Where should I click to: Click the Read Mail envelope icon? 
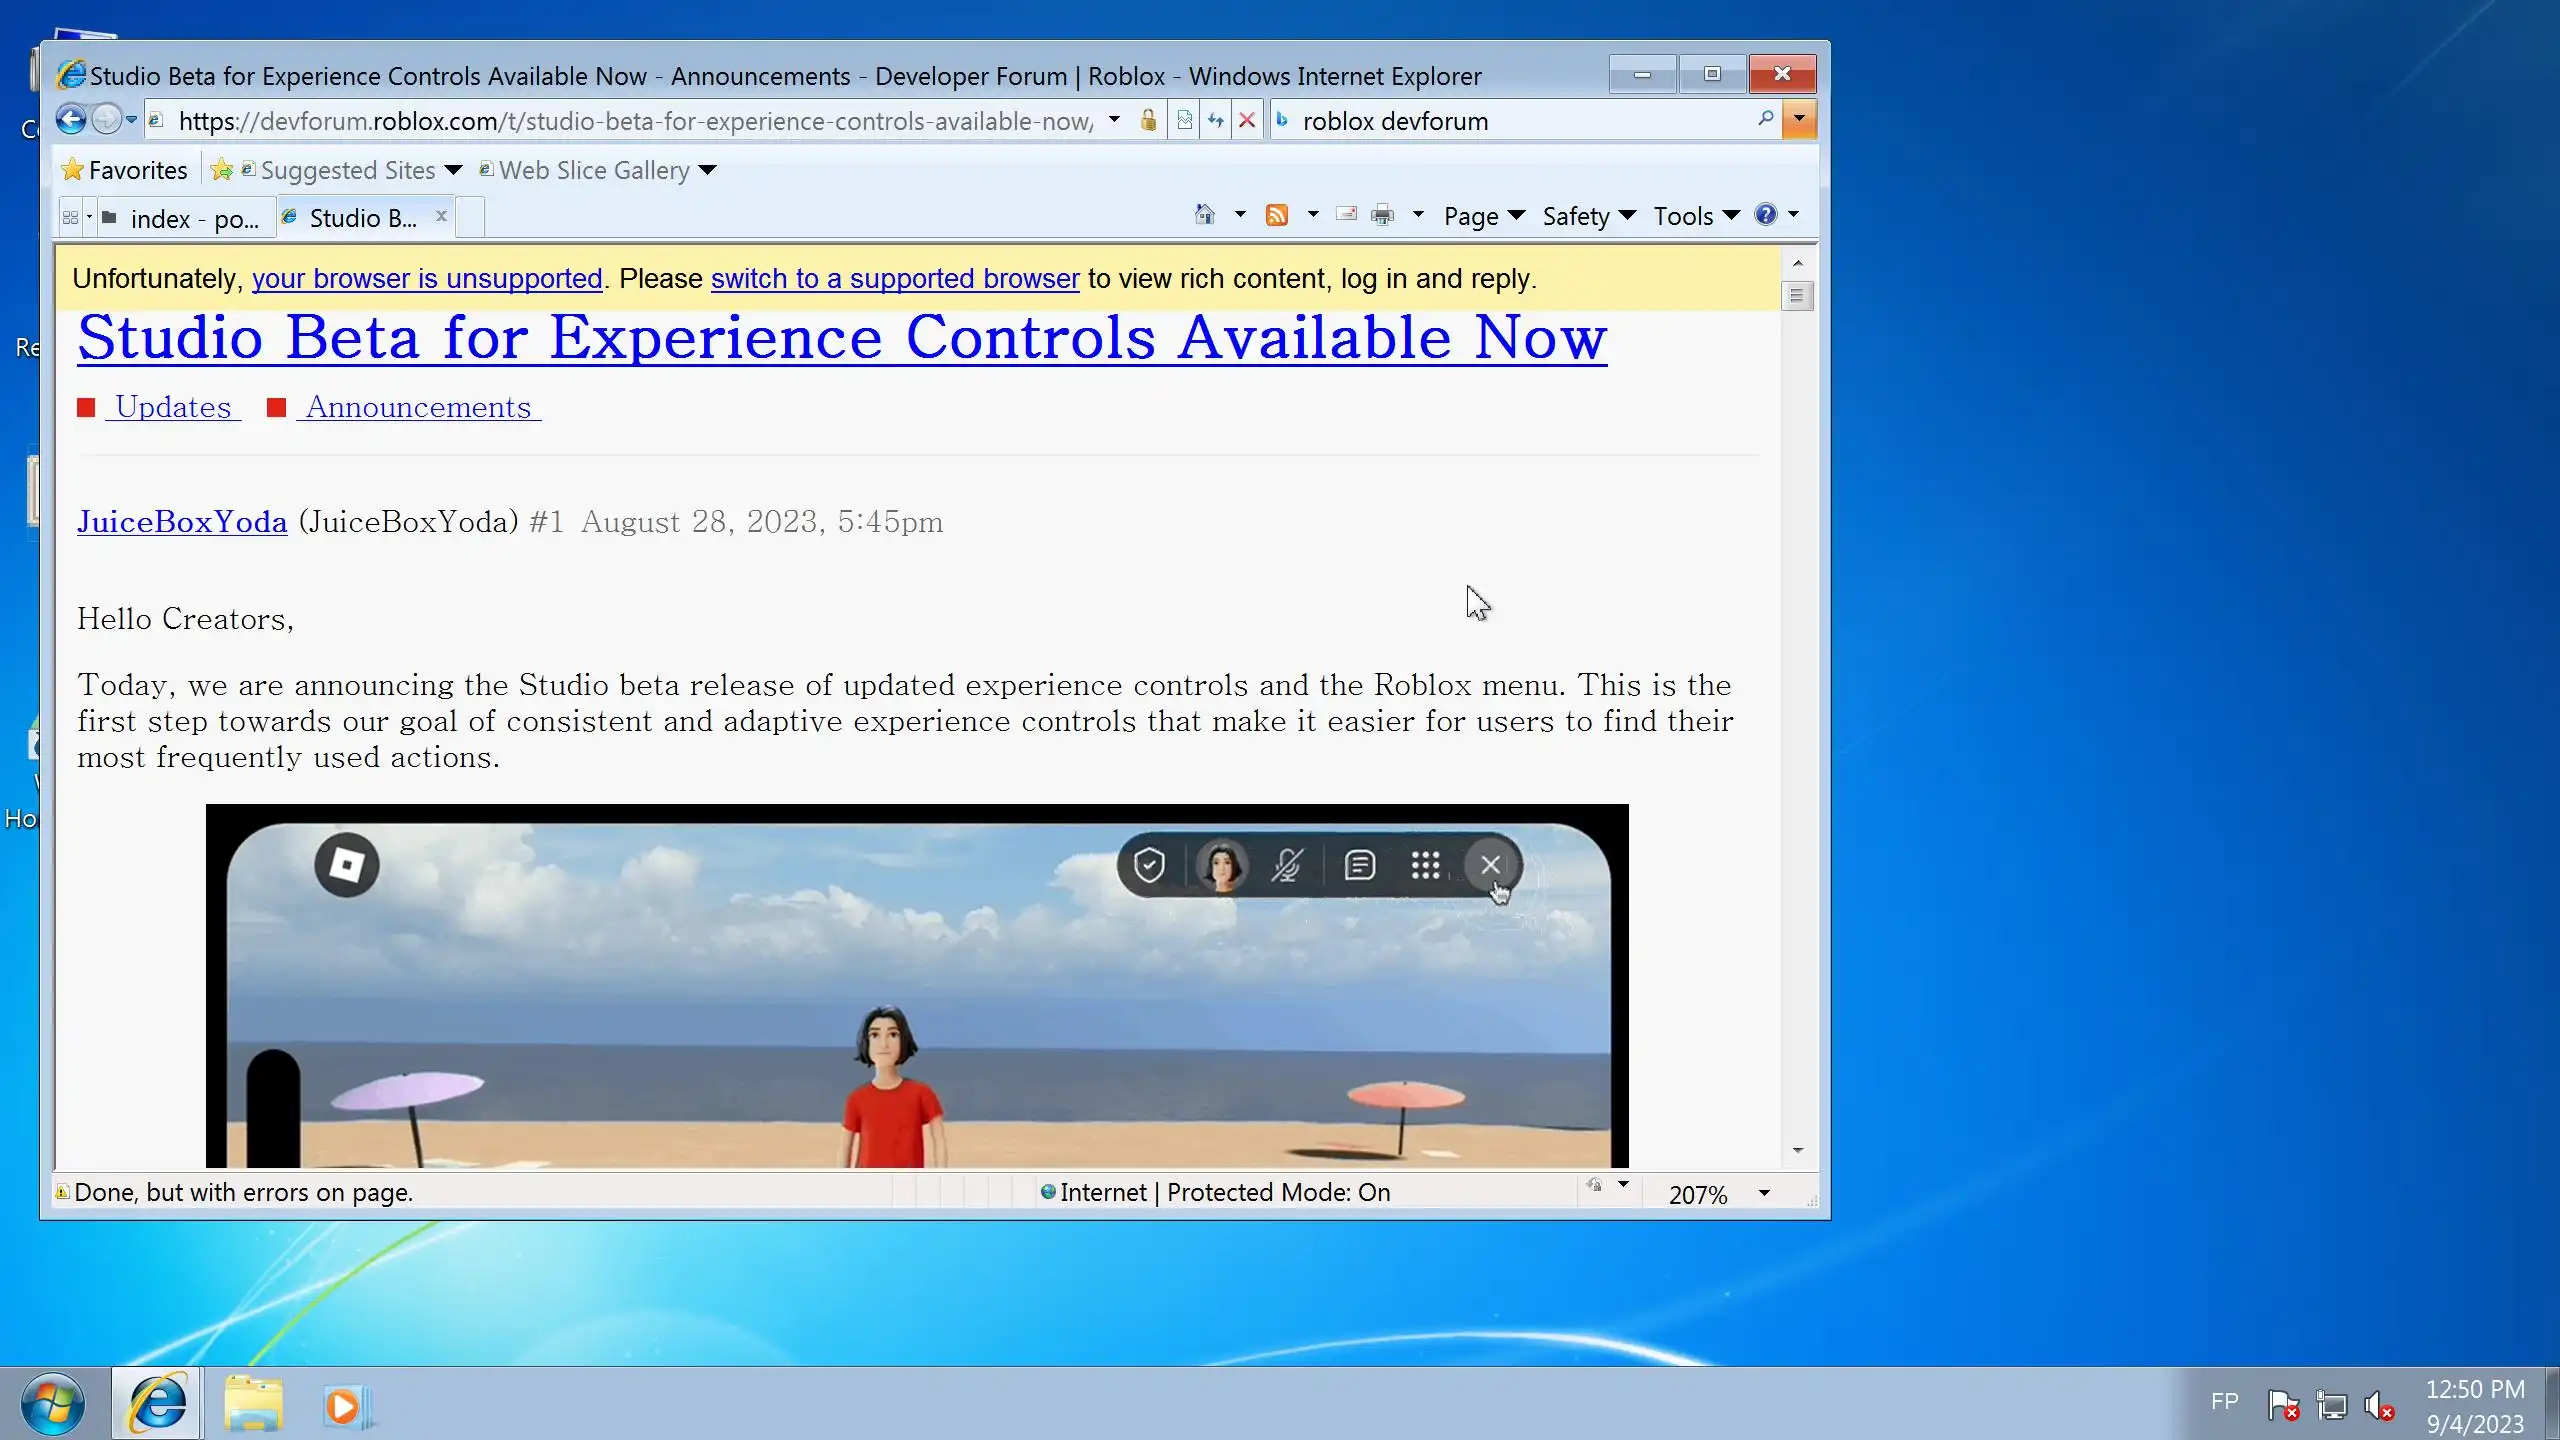point(1347,215)
